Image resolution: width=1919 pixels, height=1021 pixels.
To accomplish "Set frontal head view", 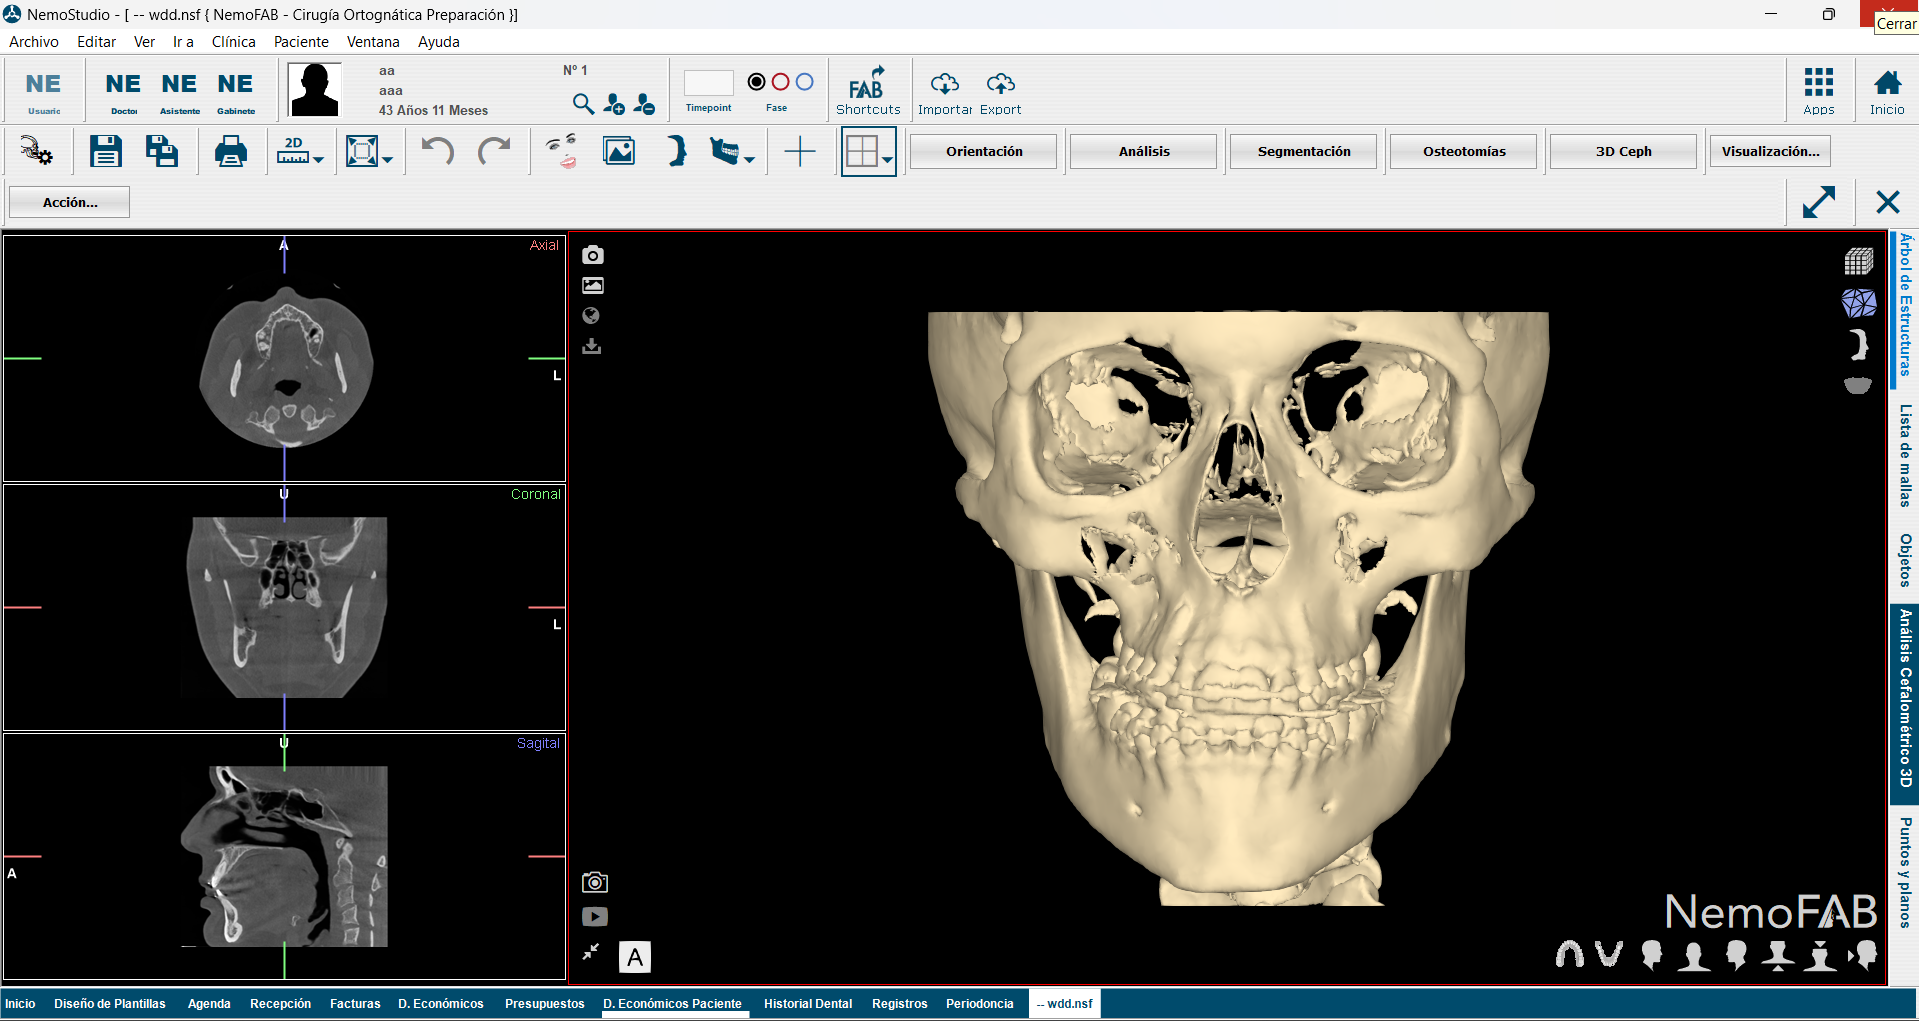I will click(x=1693, y=955).
